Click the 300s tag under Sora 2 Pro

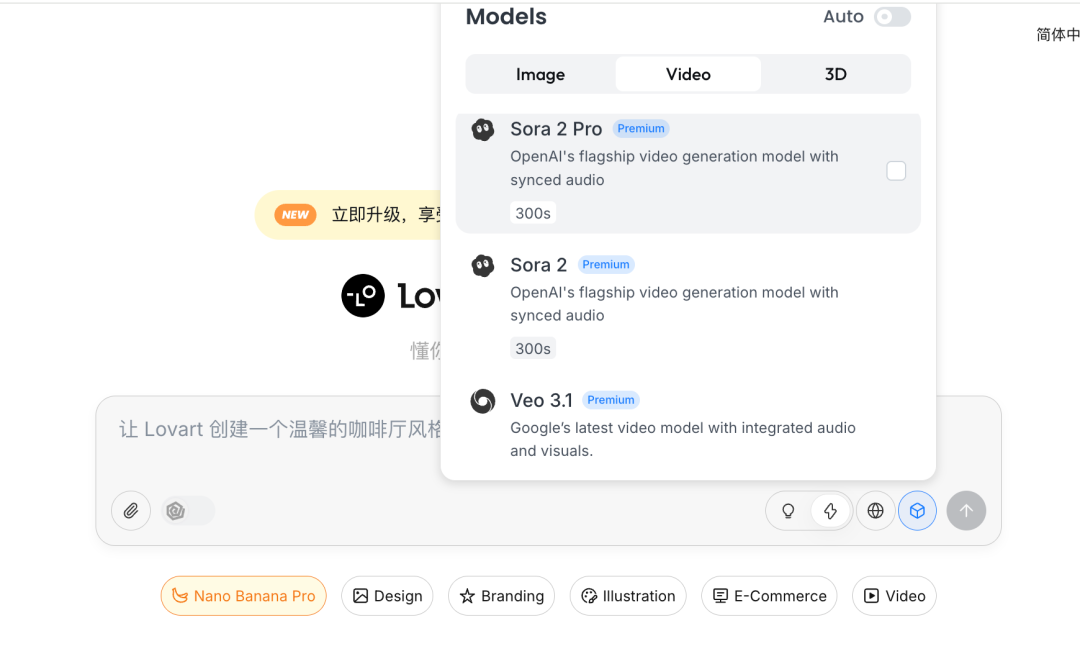[533, 213]
